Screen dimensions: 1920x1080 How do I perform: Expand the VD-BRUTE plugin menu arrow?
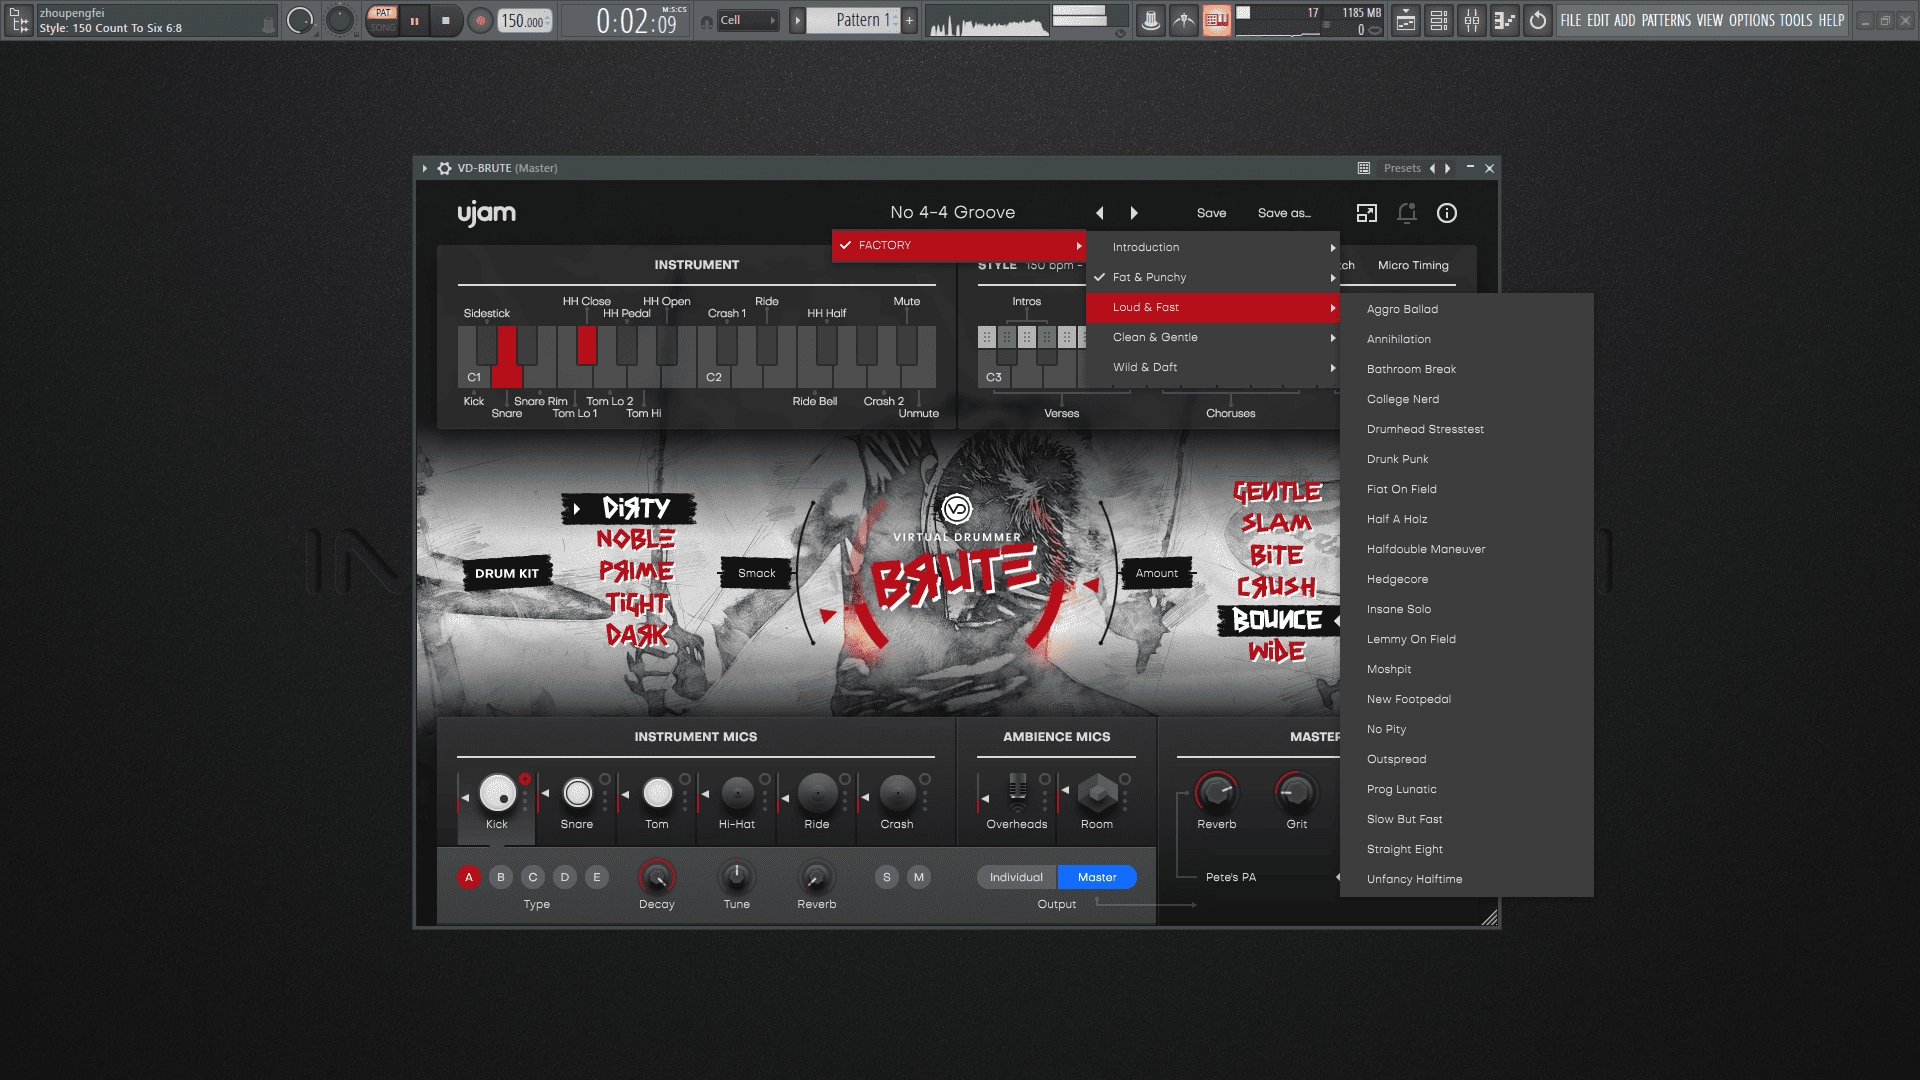pyautogui.click(x=425, y=168)
